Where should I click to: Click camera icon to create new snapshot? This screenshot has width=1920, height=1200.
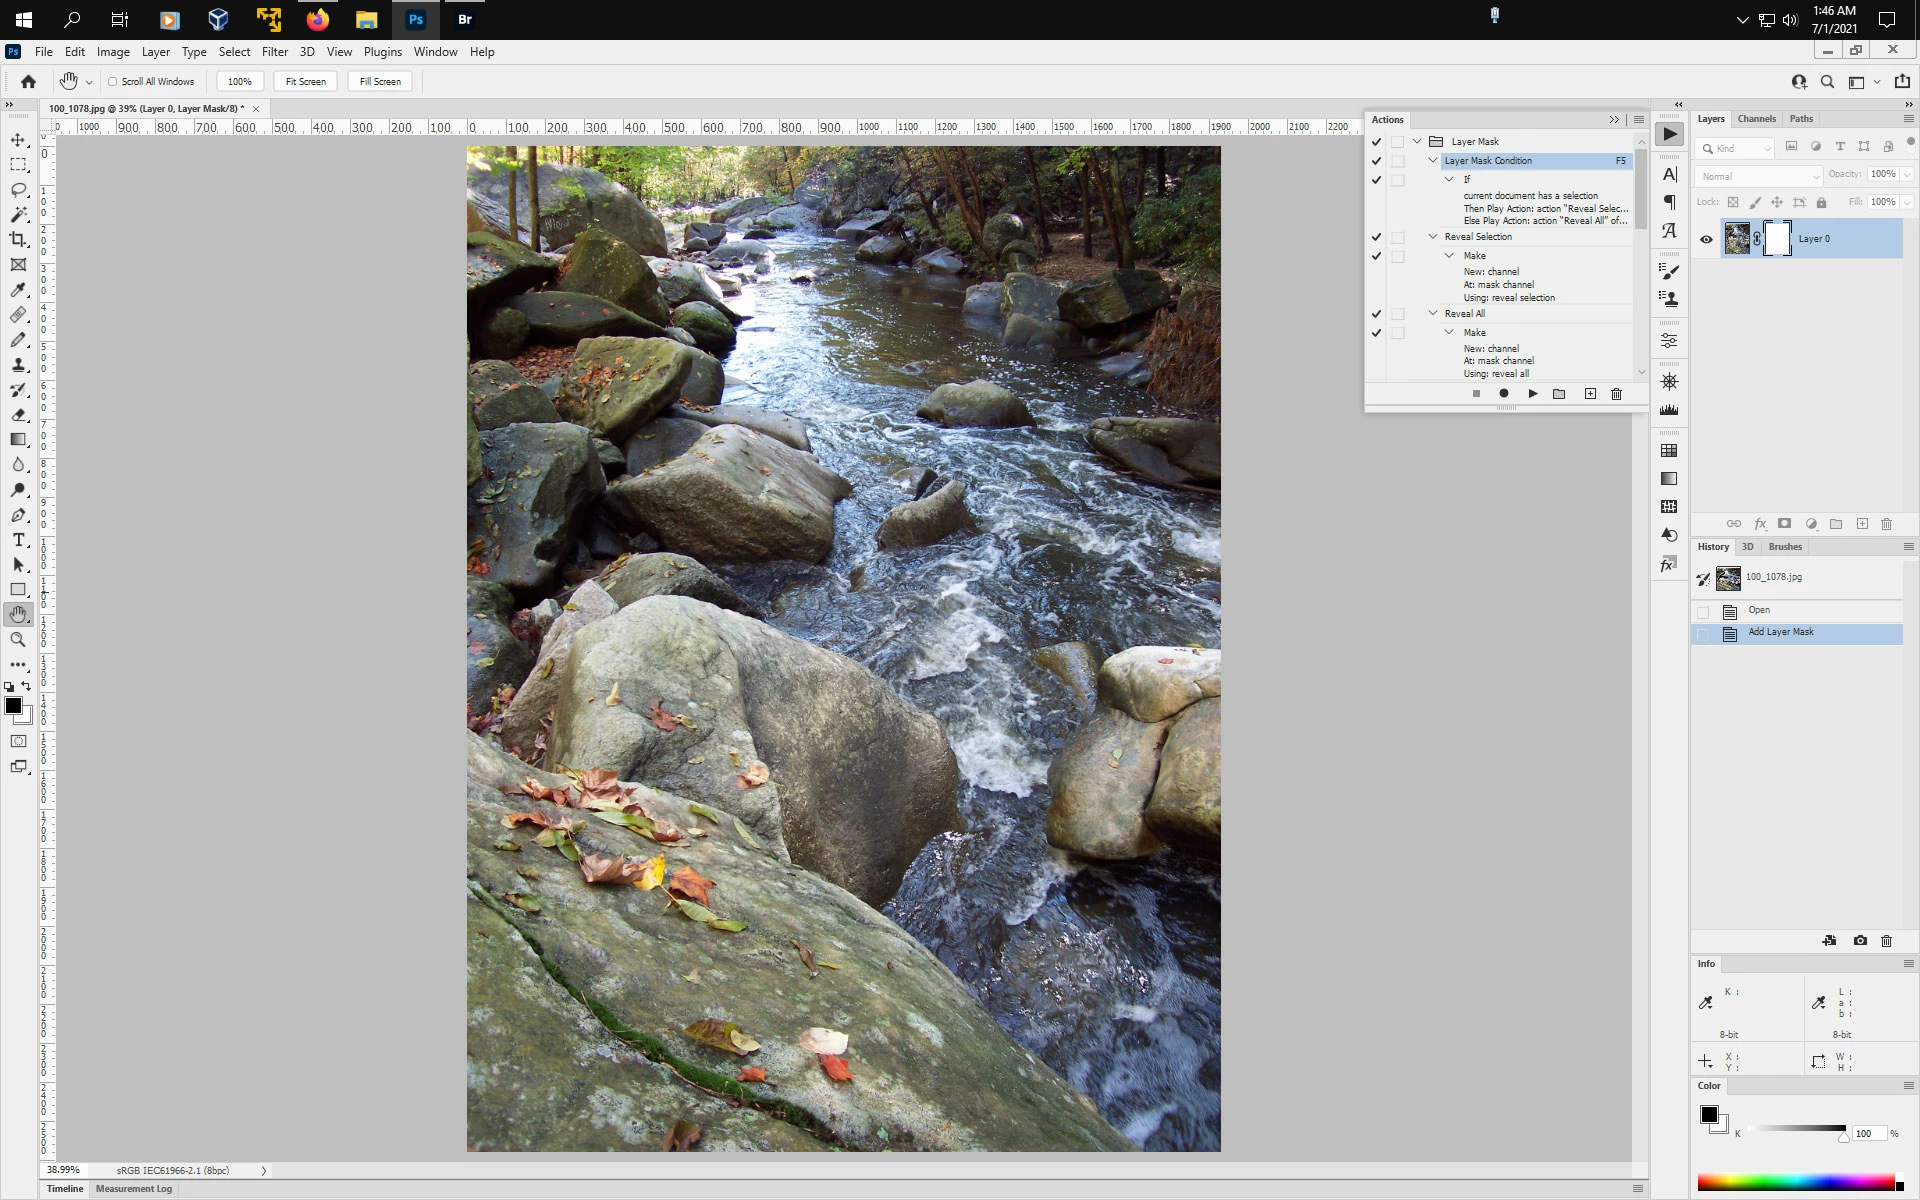(1860, 941)
